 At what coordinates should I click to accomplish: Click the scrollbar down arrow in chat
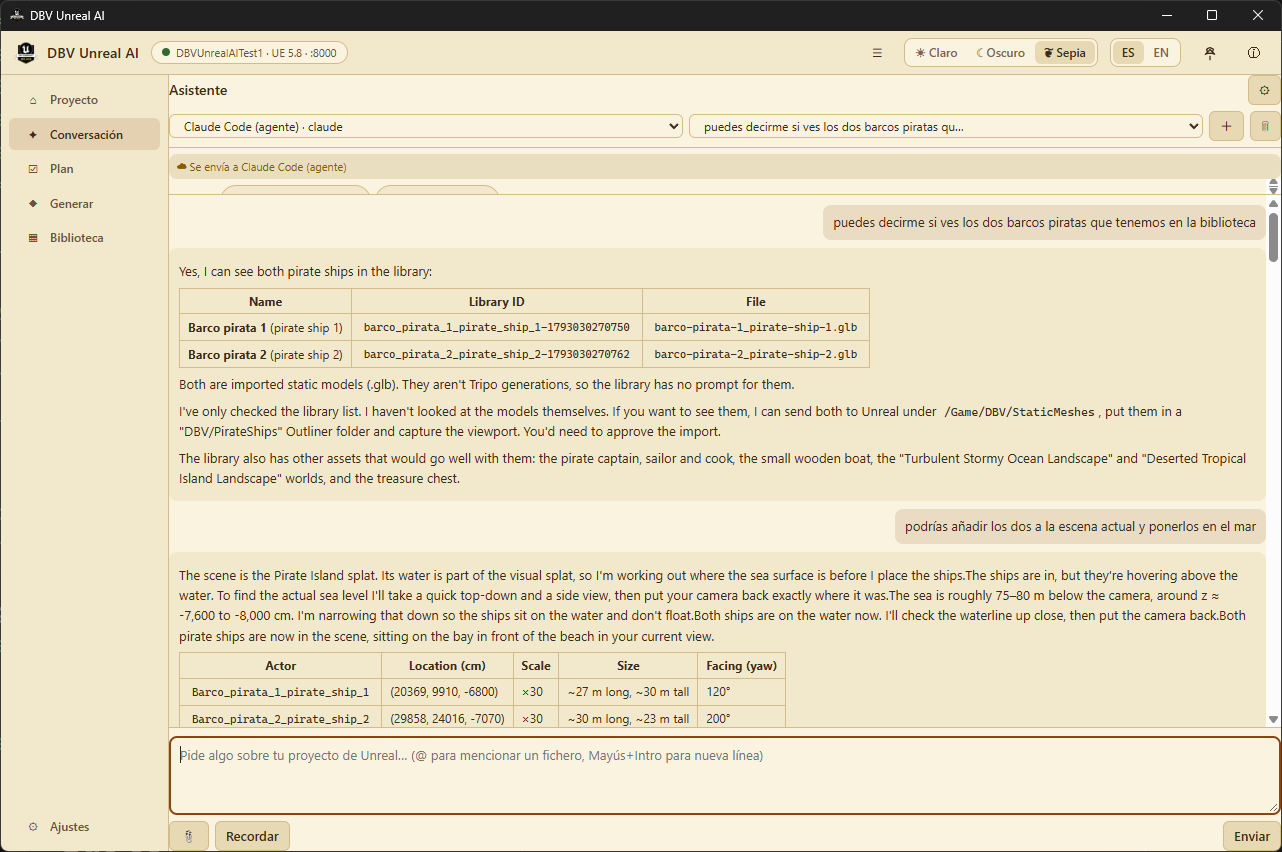click(x=1273, y=719)
